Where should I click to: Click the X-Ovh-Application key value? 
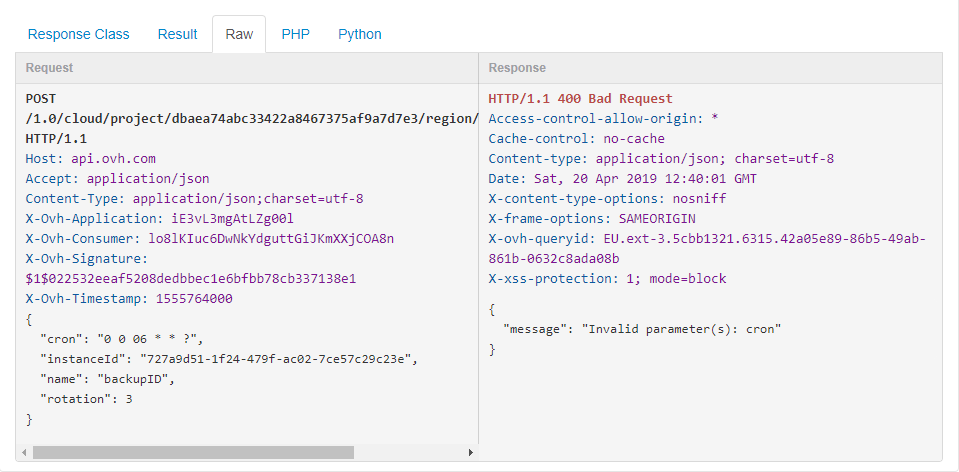233,219
